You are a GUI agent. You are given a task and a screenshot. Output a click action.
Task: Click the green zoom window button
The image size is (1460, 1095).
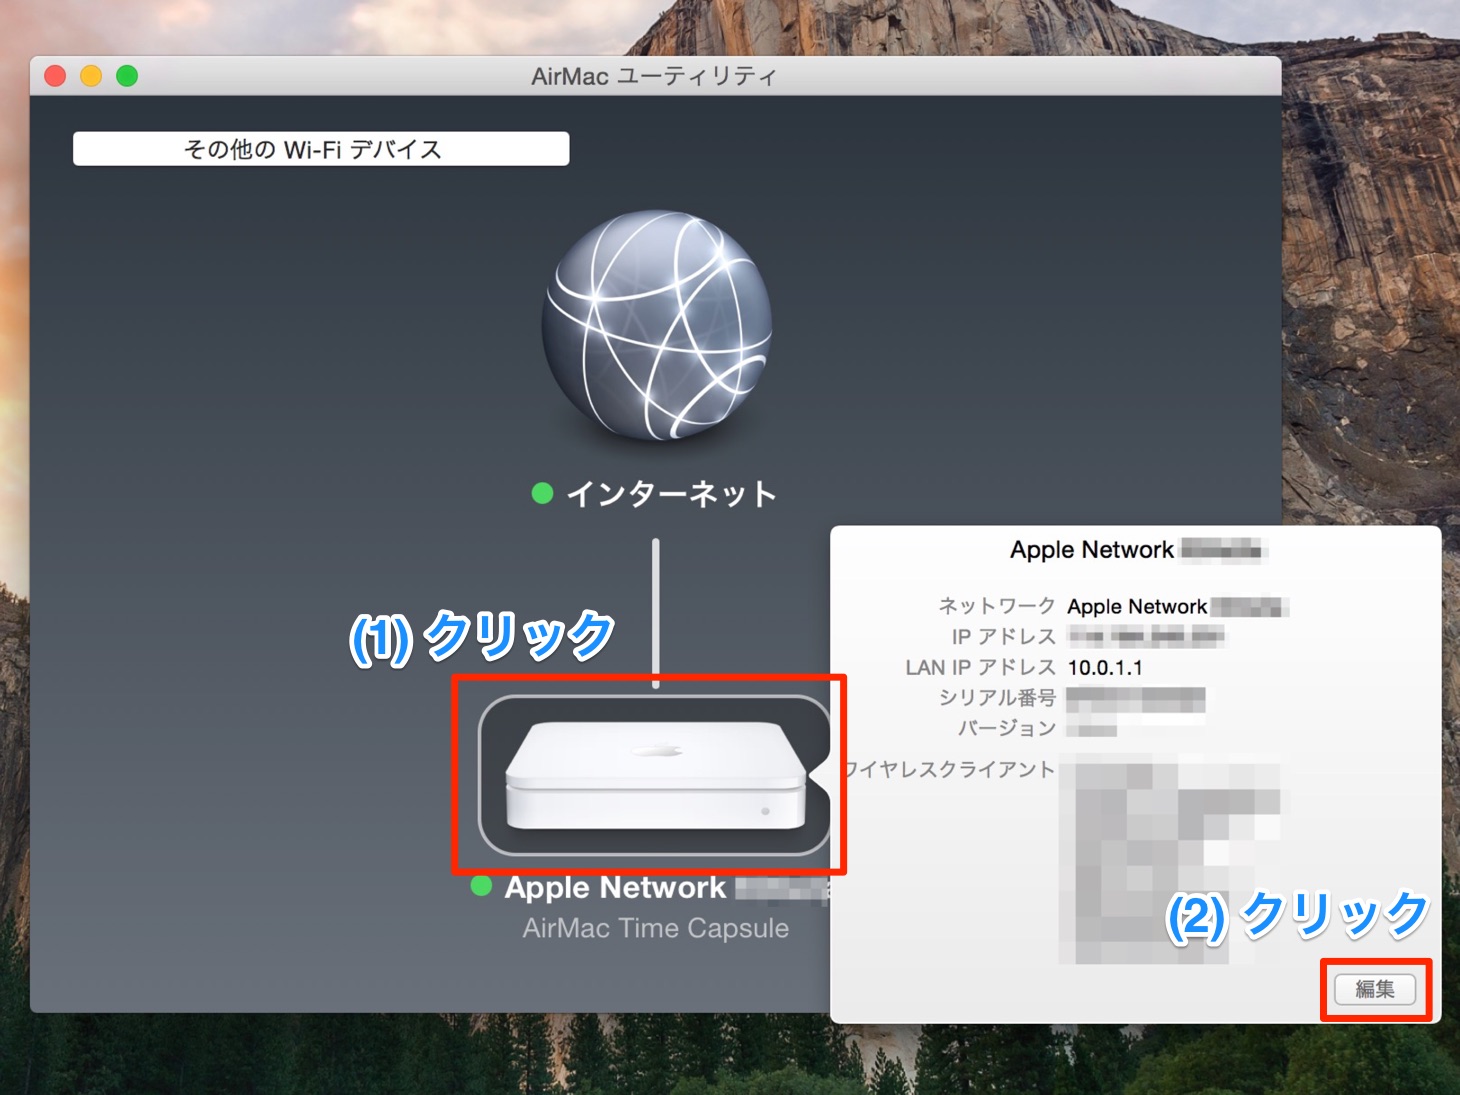pyautogui.click(x=127, y=76)
